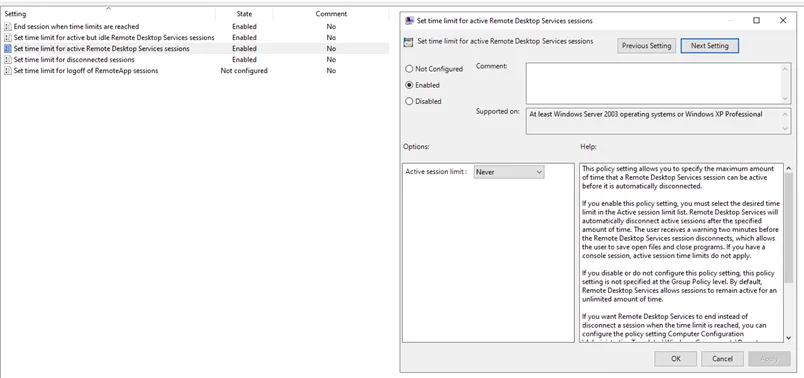
Task: Select 'End session when time limits are reached'
Action: (76, 27)
